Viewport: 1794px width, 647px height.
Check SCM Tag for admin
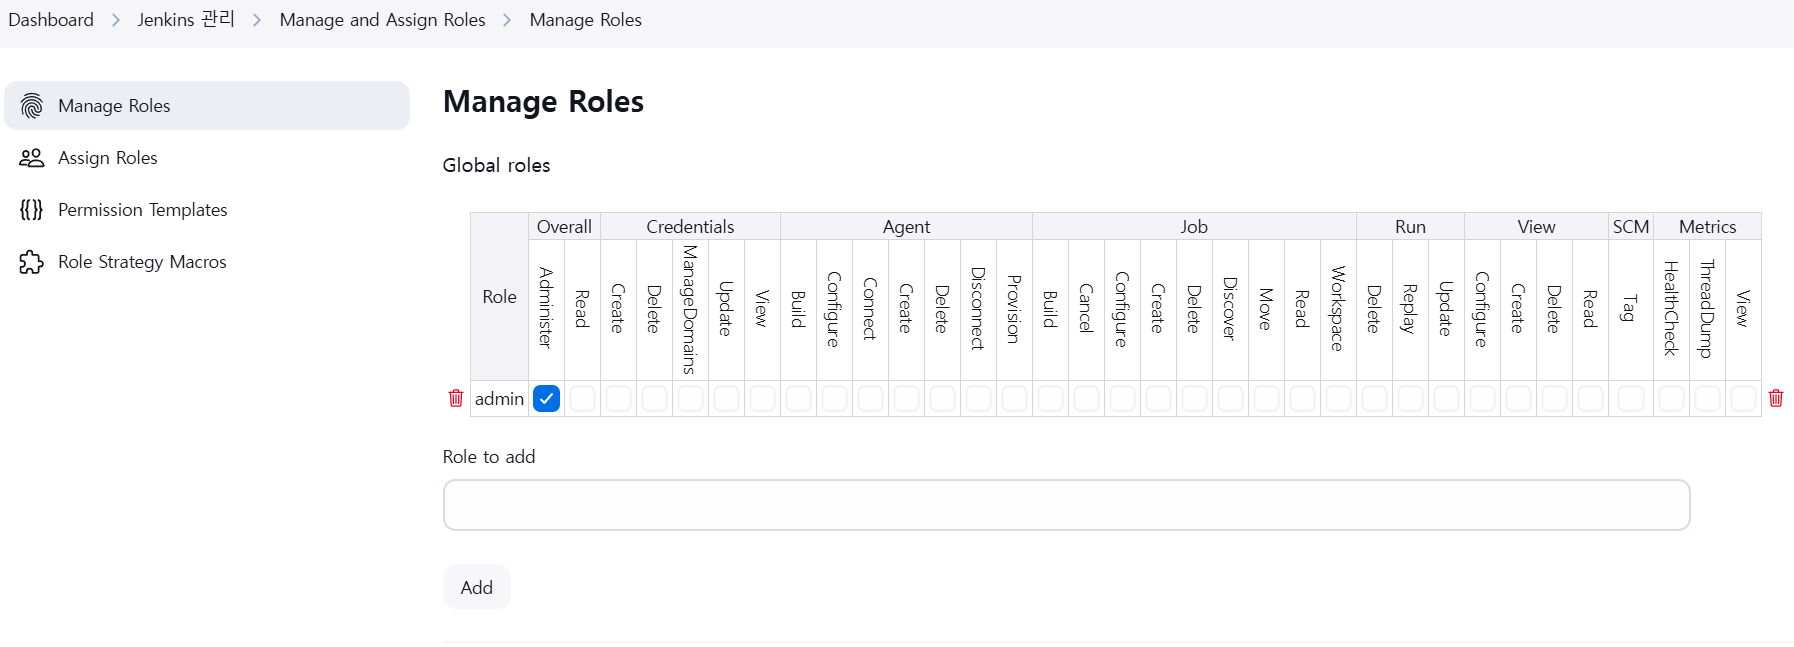(x=1631, y=398)
